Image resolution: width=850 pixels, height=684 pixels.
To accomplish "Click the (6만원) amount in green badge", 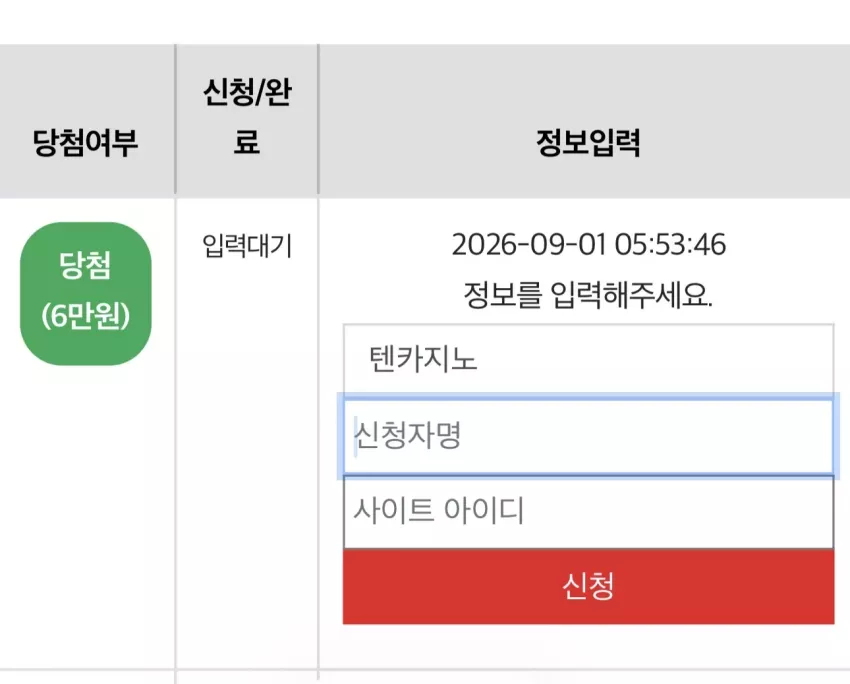I will [86, 317].
